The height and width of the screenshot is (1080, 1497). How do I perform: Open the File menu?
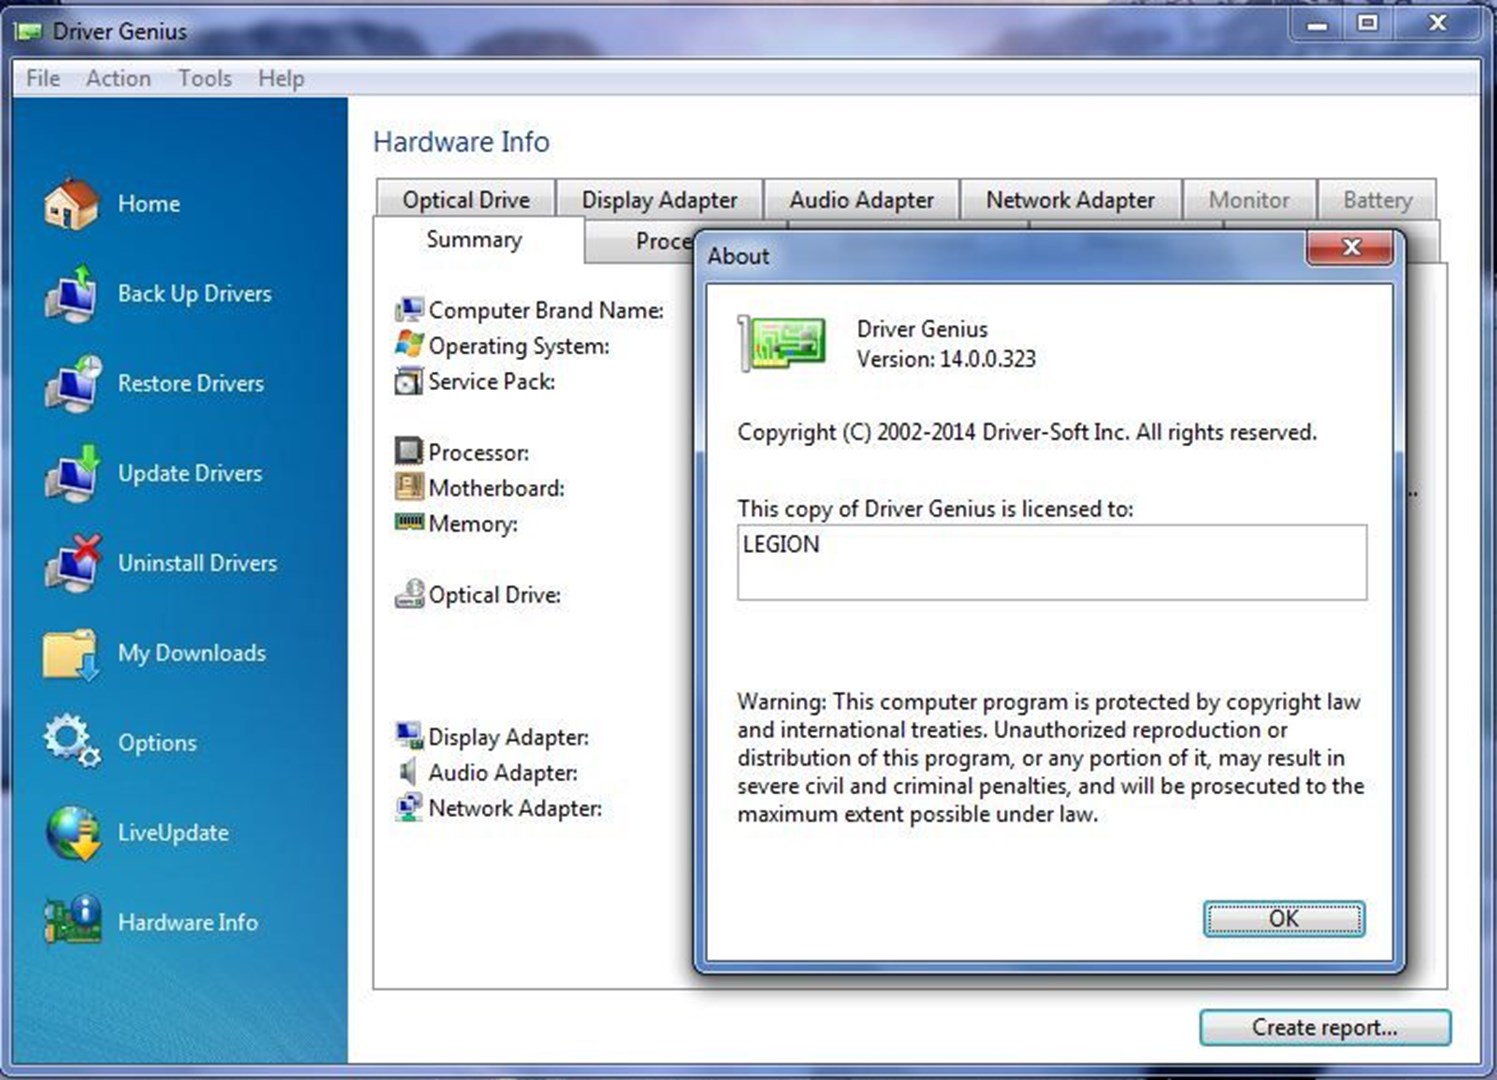click(43, 78)
